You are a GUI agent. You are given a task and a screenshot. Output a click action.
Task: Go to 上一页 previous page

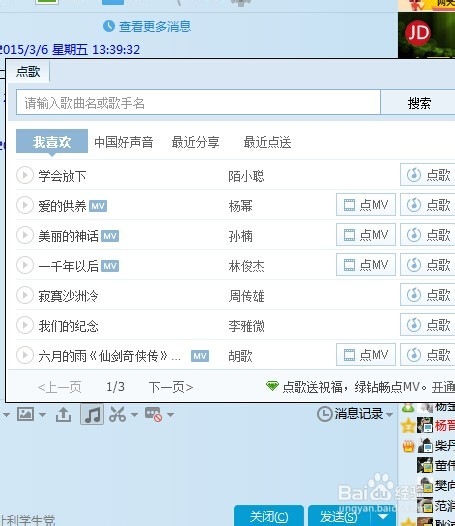pos(59,387)
